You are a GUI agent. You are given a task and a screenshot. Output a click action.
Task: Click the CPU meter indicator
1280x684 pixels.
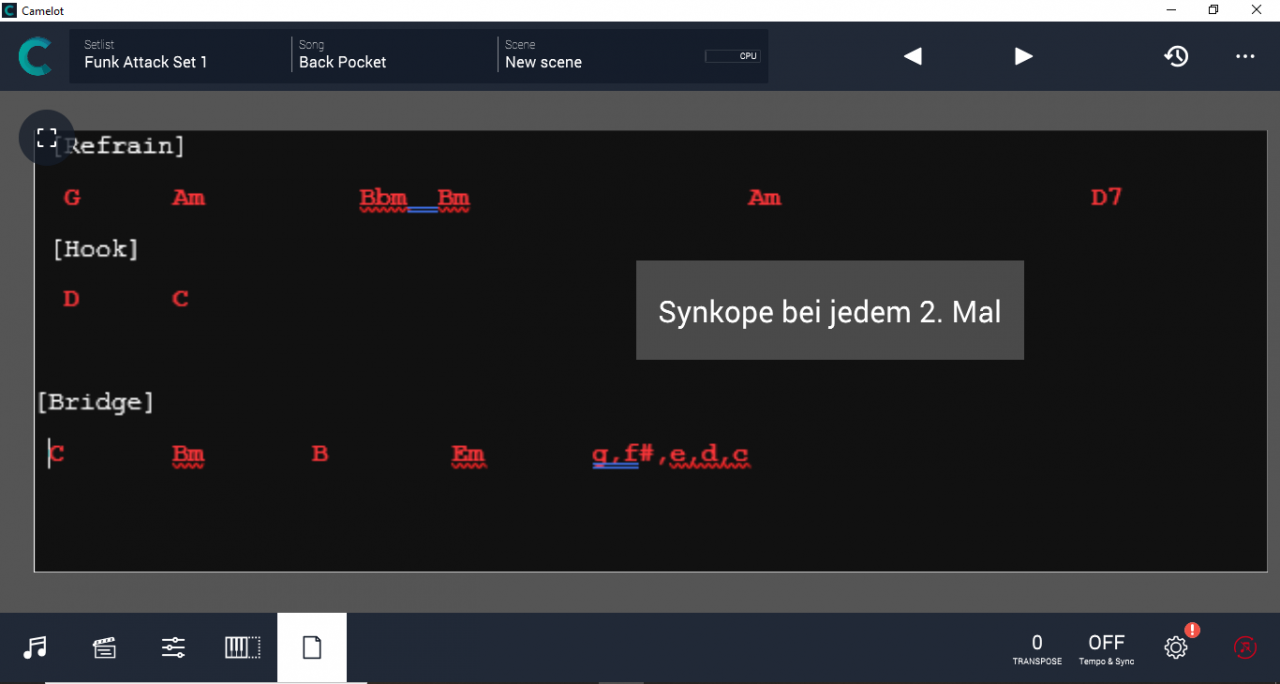pos(731,56)
